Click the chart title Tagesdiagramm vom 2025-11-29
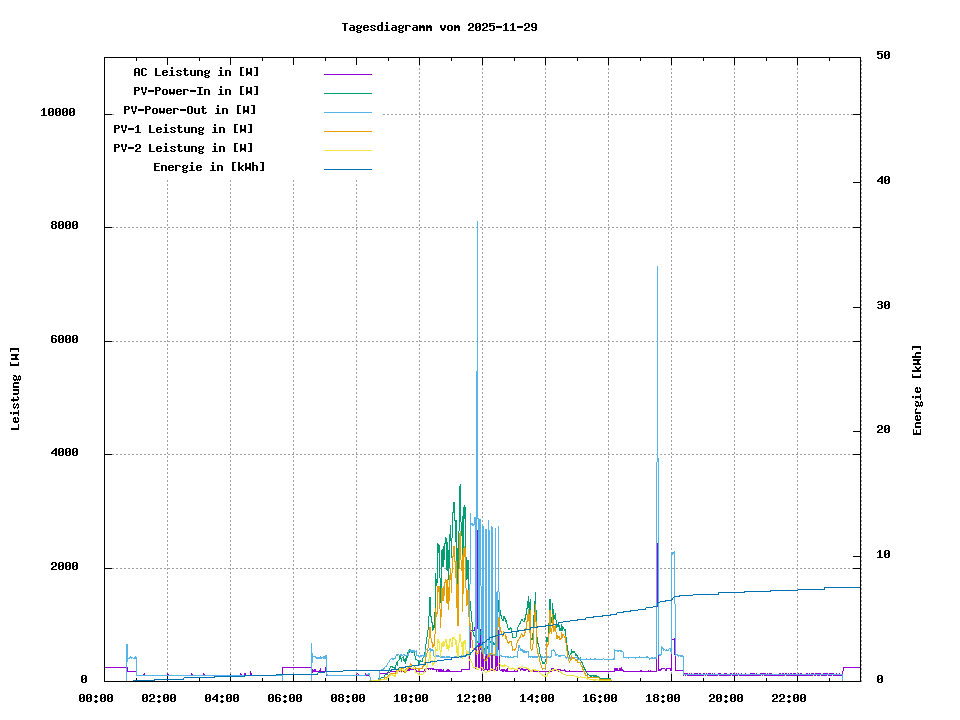Screen dimensions: 960x720 point(439,27)
